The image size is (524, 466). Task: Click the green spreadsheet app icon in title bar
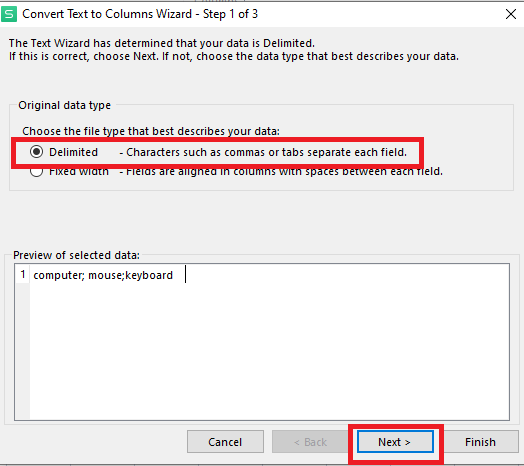point(9,14)
